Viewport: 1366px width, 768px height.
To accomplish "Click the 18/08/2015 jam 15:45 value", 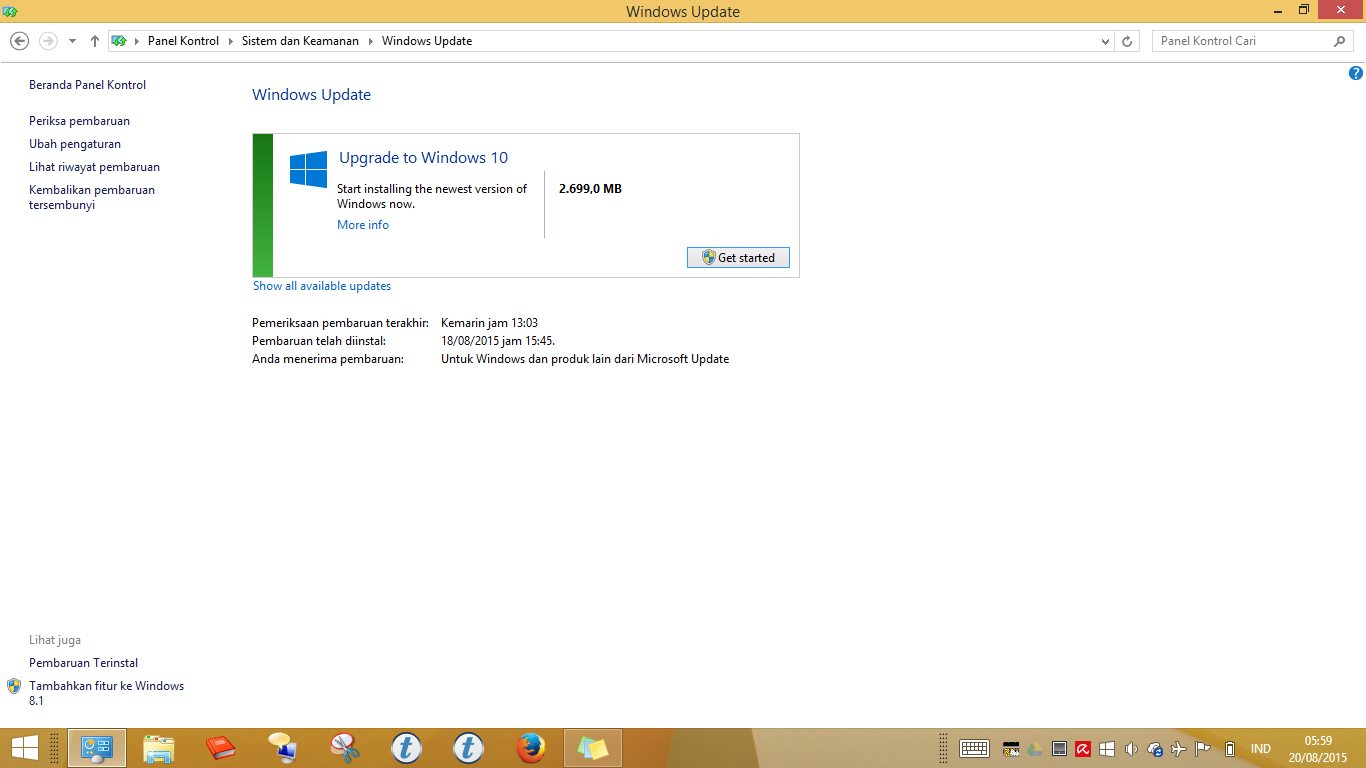I will tap(497, 341).
